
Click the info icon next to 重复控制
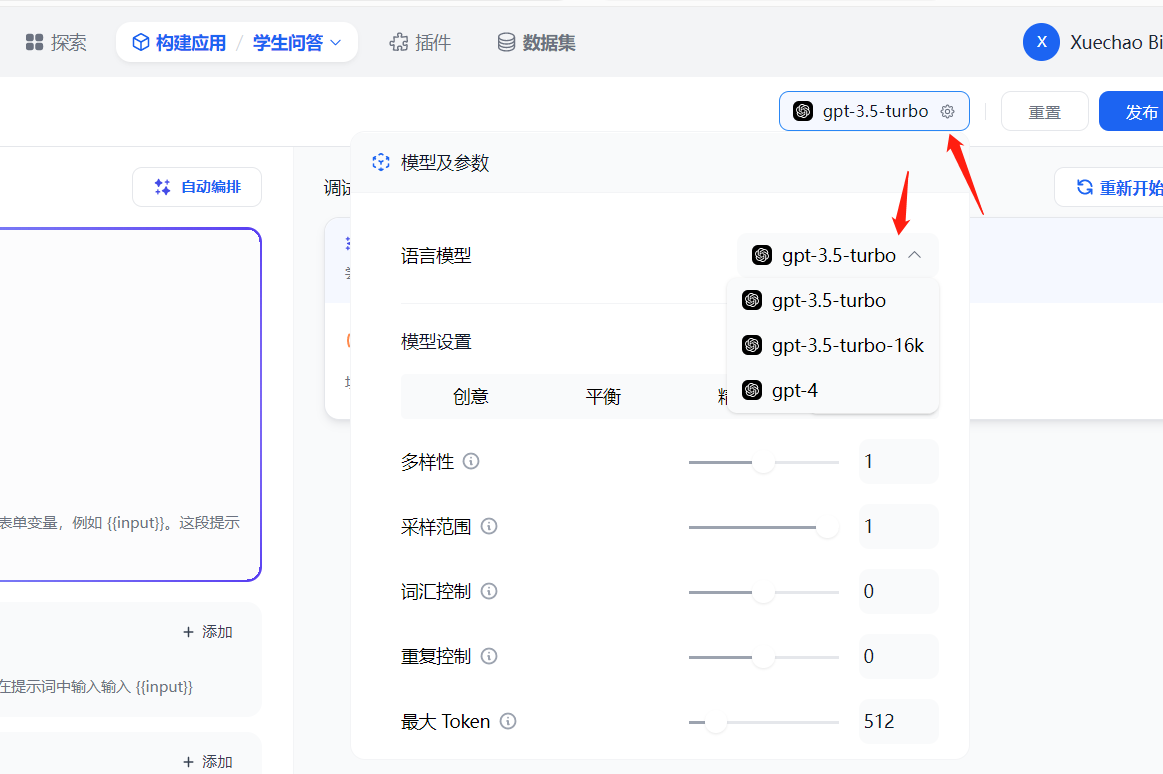(x=489, y=656)
